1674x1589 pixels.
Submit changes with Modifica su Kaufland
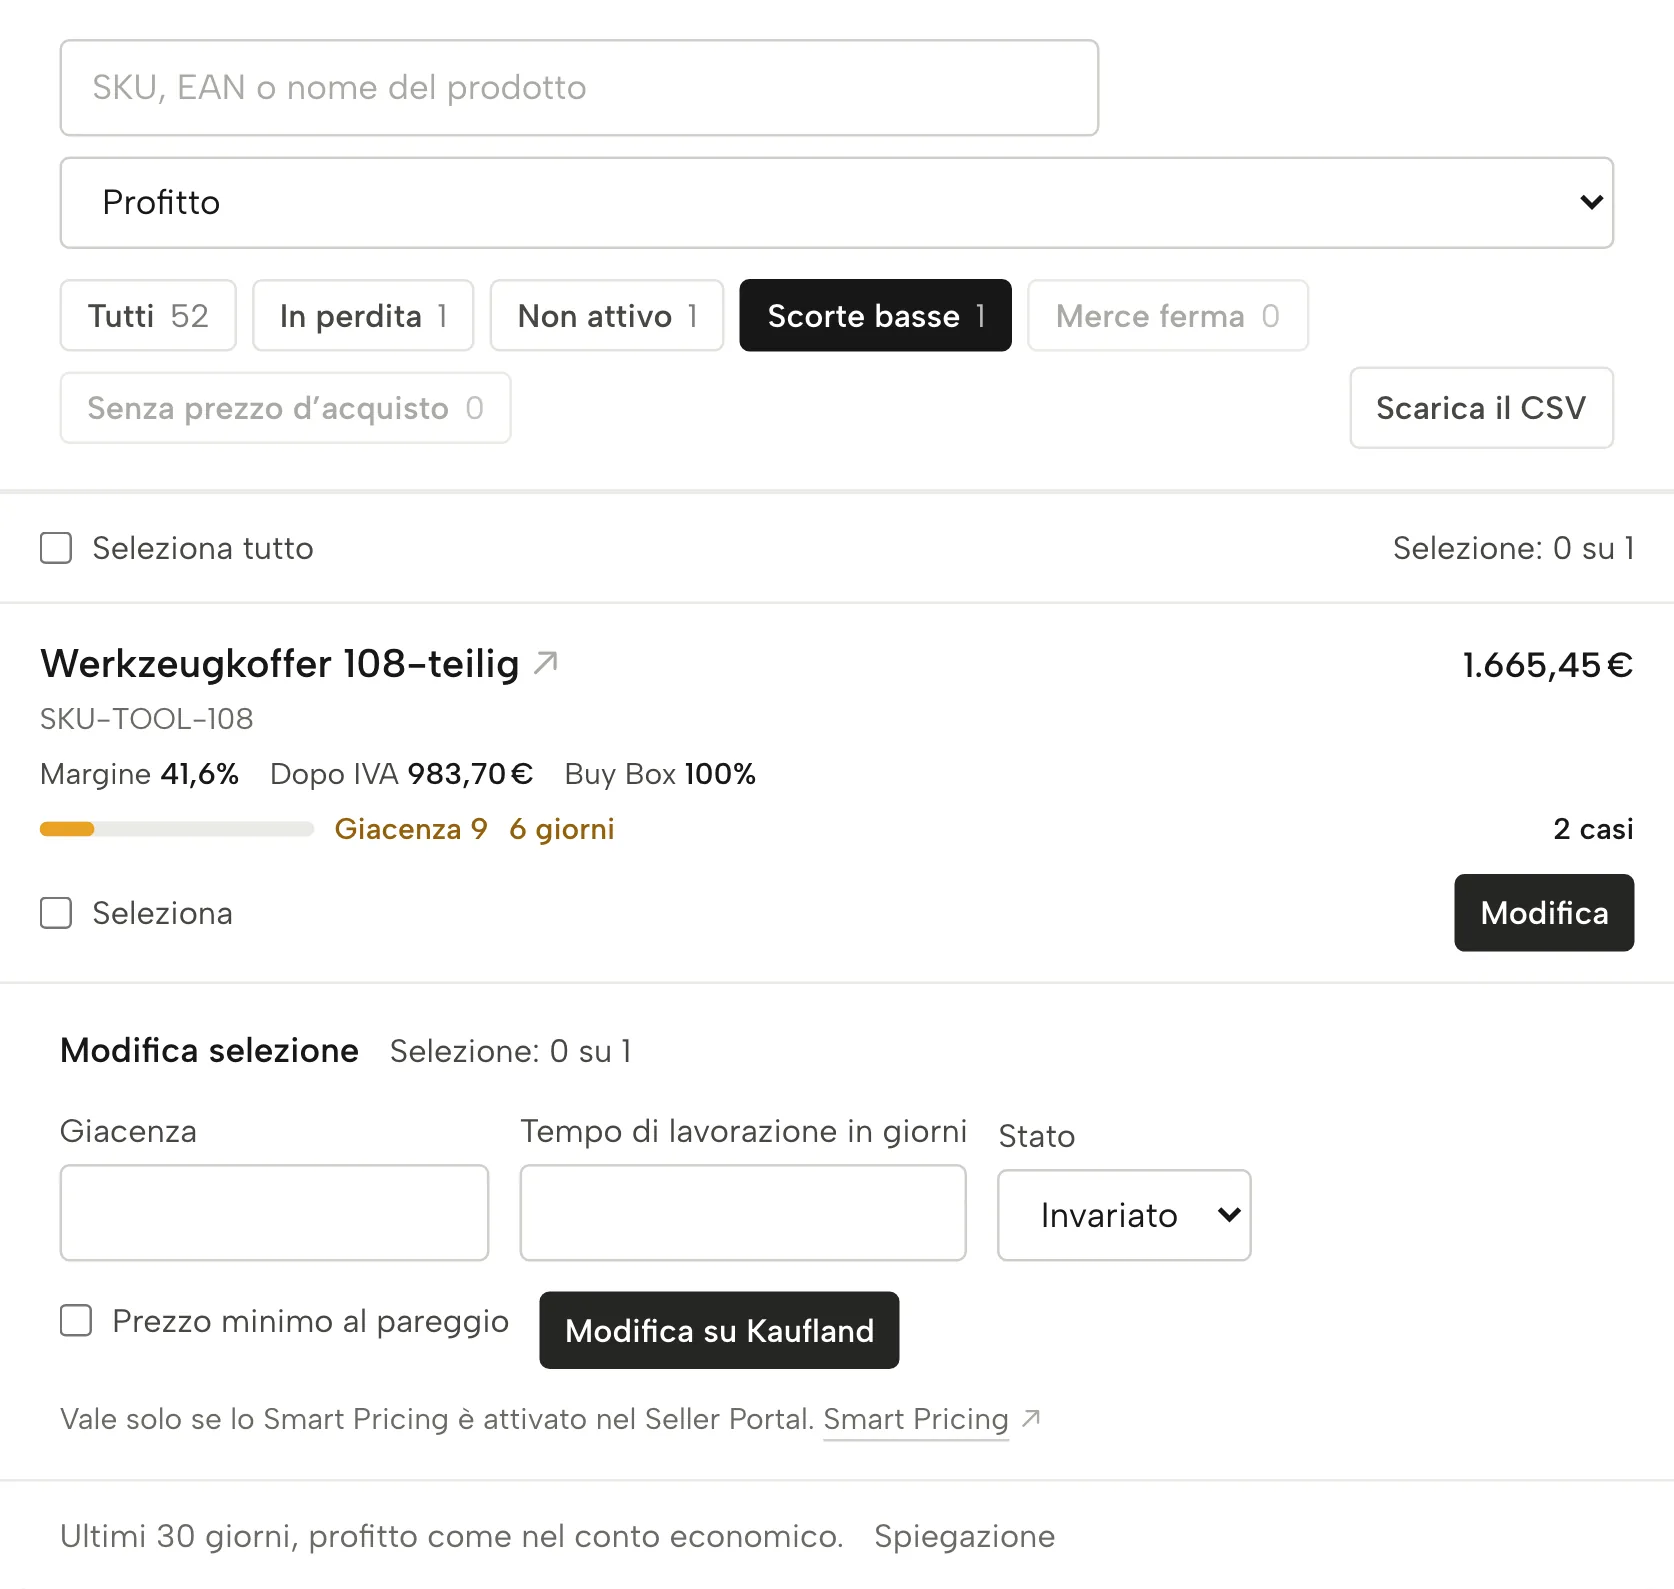pos(719,1330)
